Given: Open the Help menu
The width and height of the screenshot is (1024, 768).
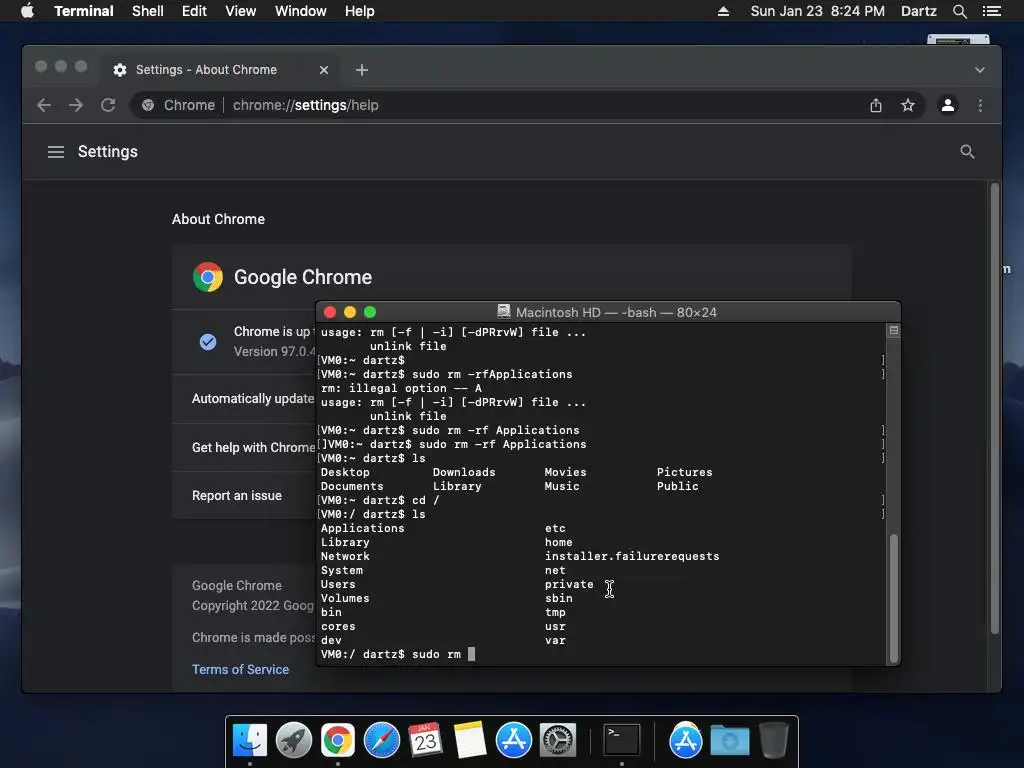Looking at the screenshot, I should [x=359, y=11].
